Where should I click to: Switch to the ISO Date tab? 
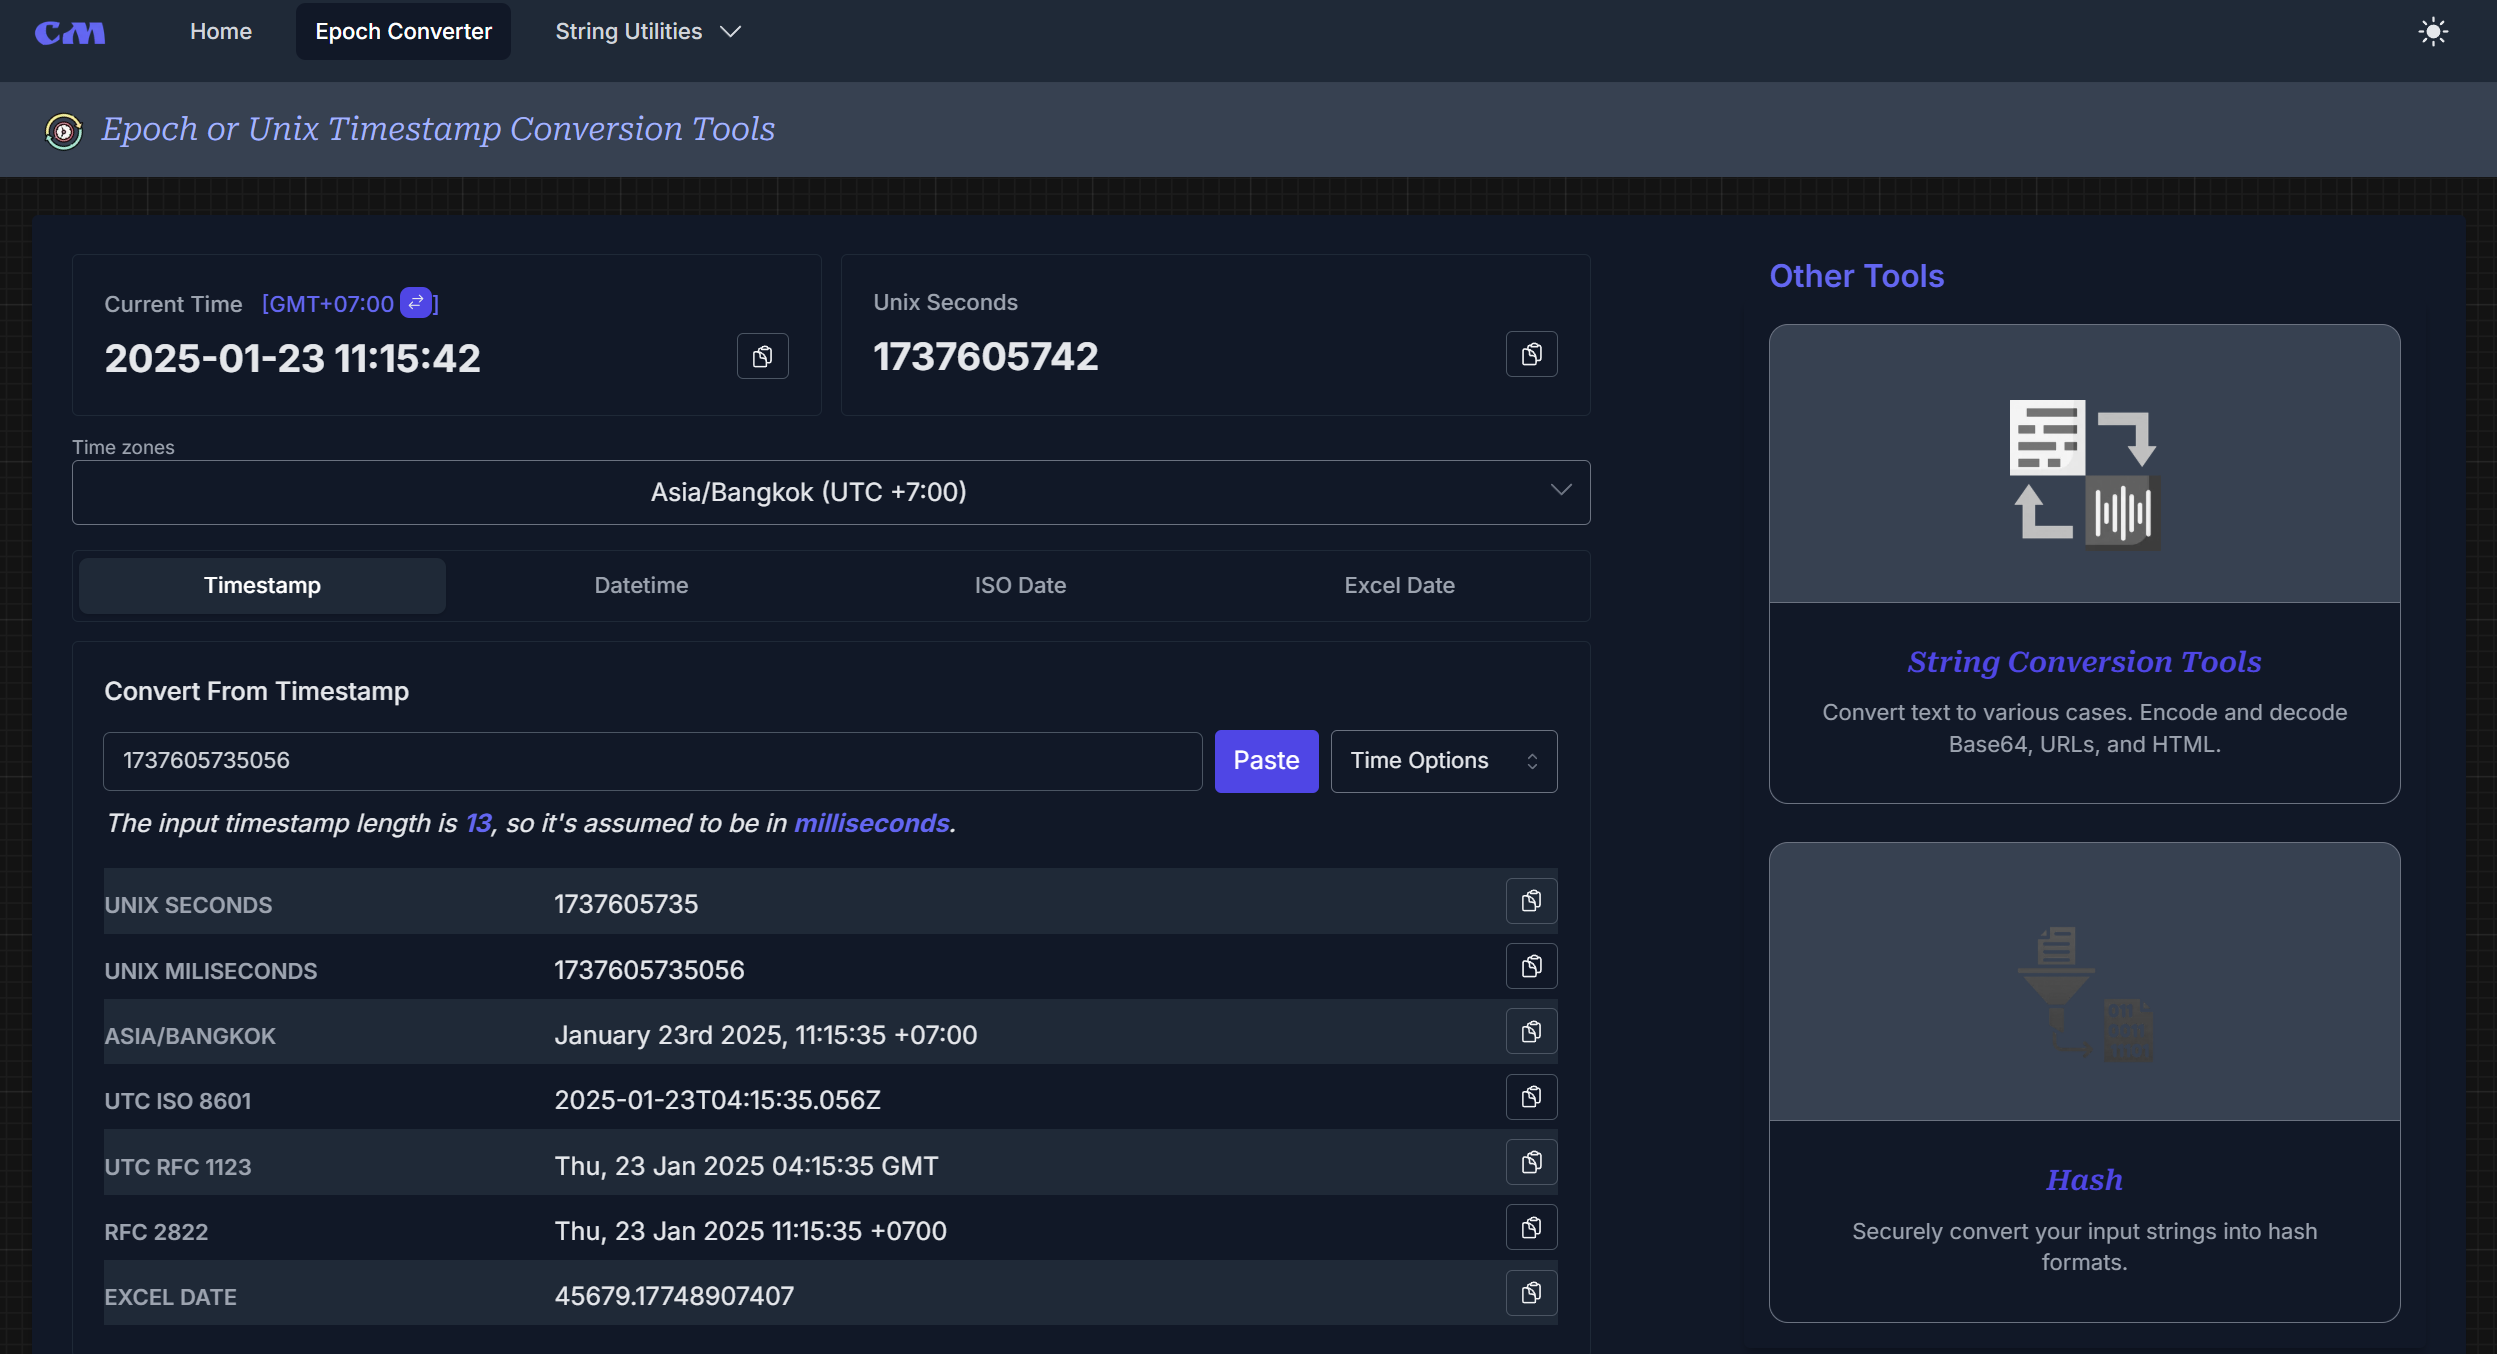[x=1020, y=586]
